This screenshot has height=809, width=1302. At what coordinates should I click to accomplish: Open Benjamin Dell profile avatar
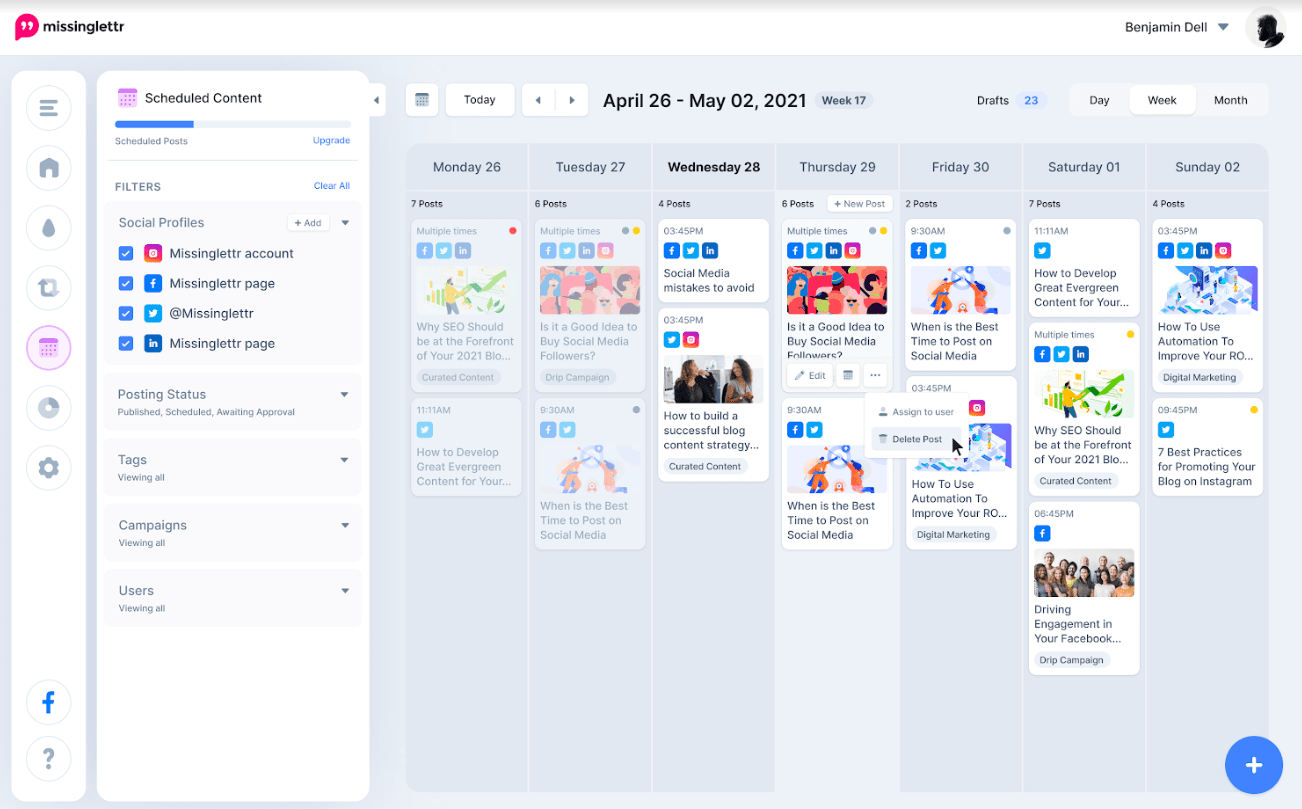click(1265, 27)
